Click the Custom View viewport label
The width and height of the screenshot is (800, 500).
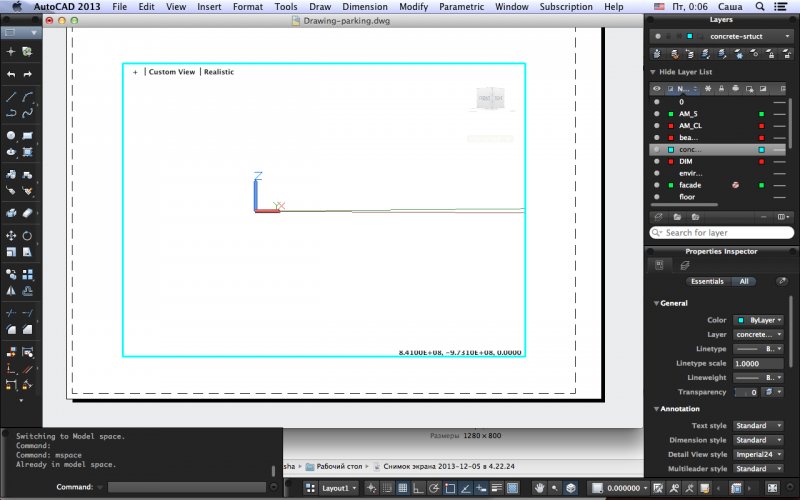[172, 72]
